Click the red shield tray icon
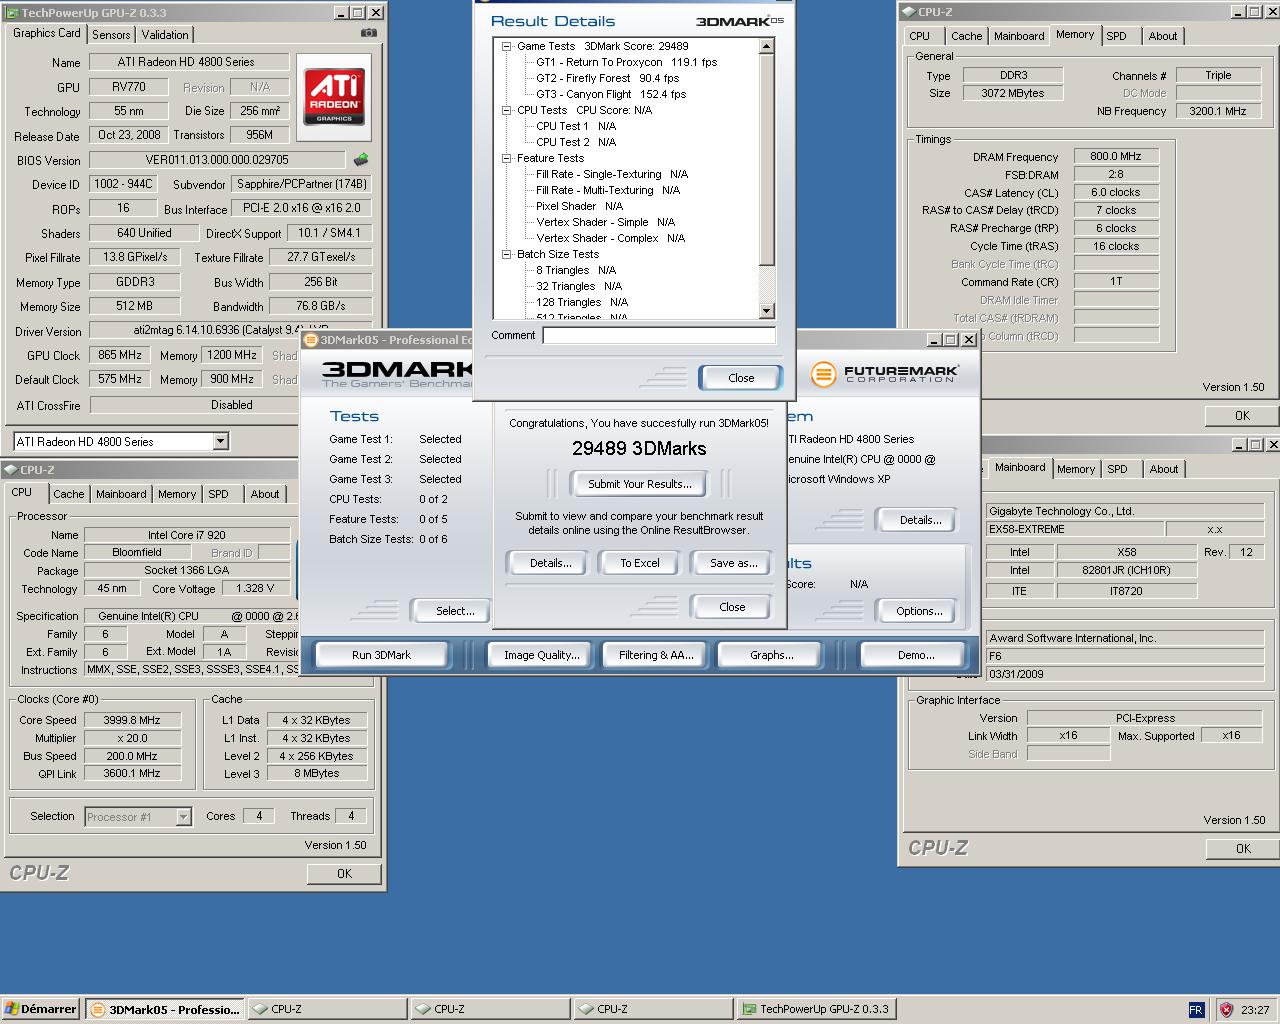The width and height of the screenshot is (1280, 1024). (x=1226, y=1010)
